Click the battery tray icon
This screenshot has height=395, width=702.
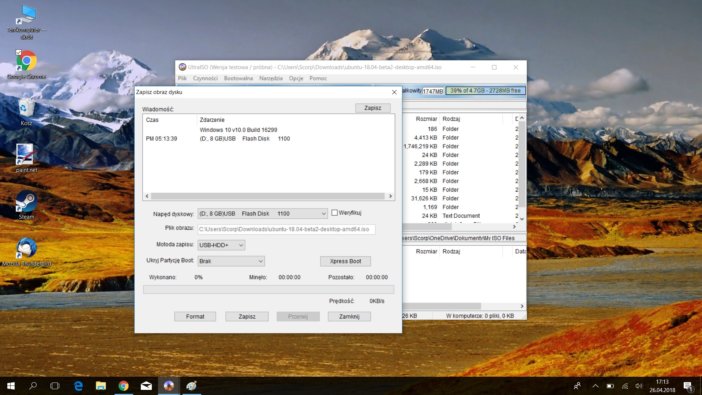coord(610,386)
